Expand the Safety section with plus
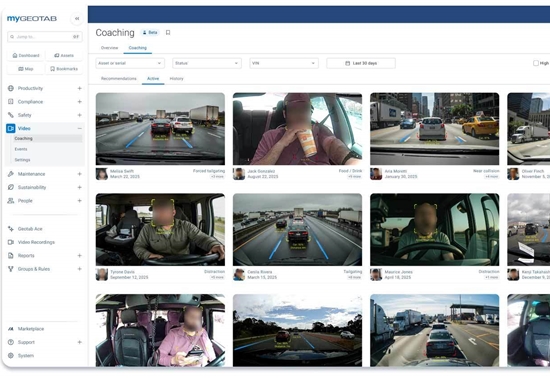This screenshot has width=550, height=378. [80, 115]
